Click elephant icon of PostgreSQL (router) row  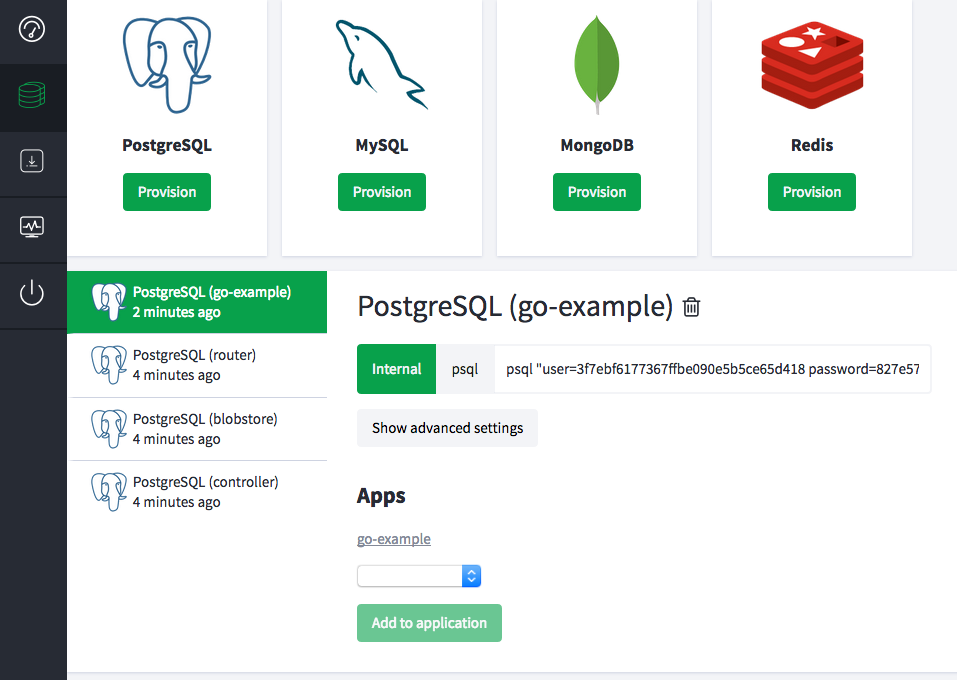(109, 365)
